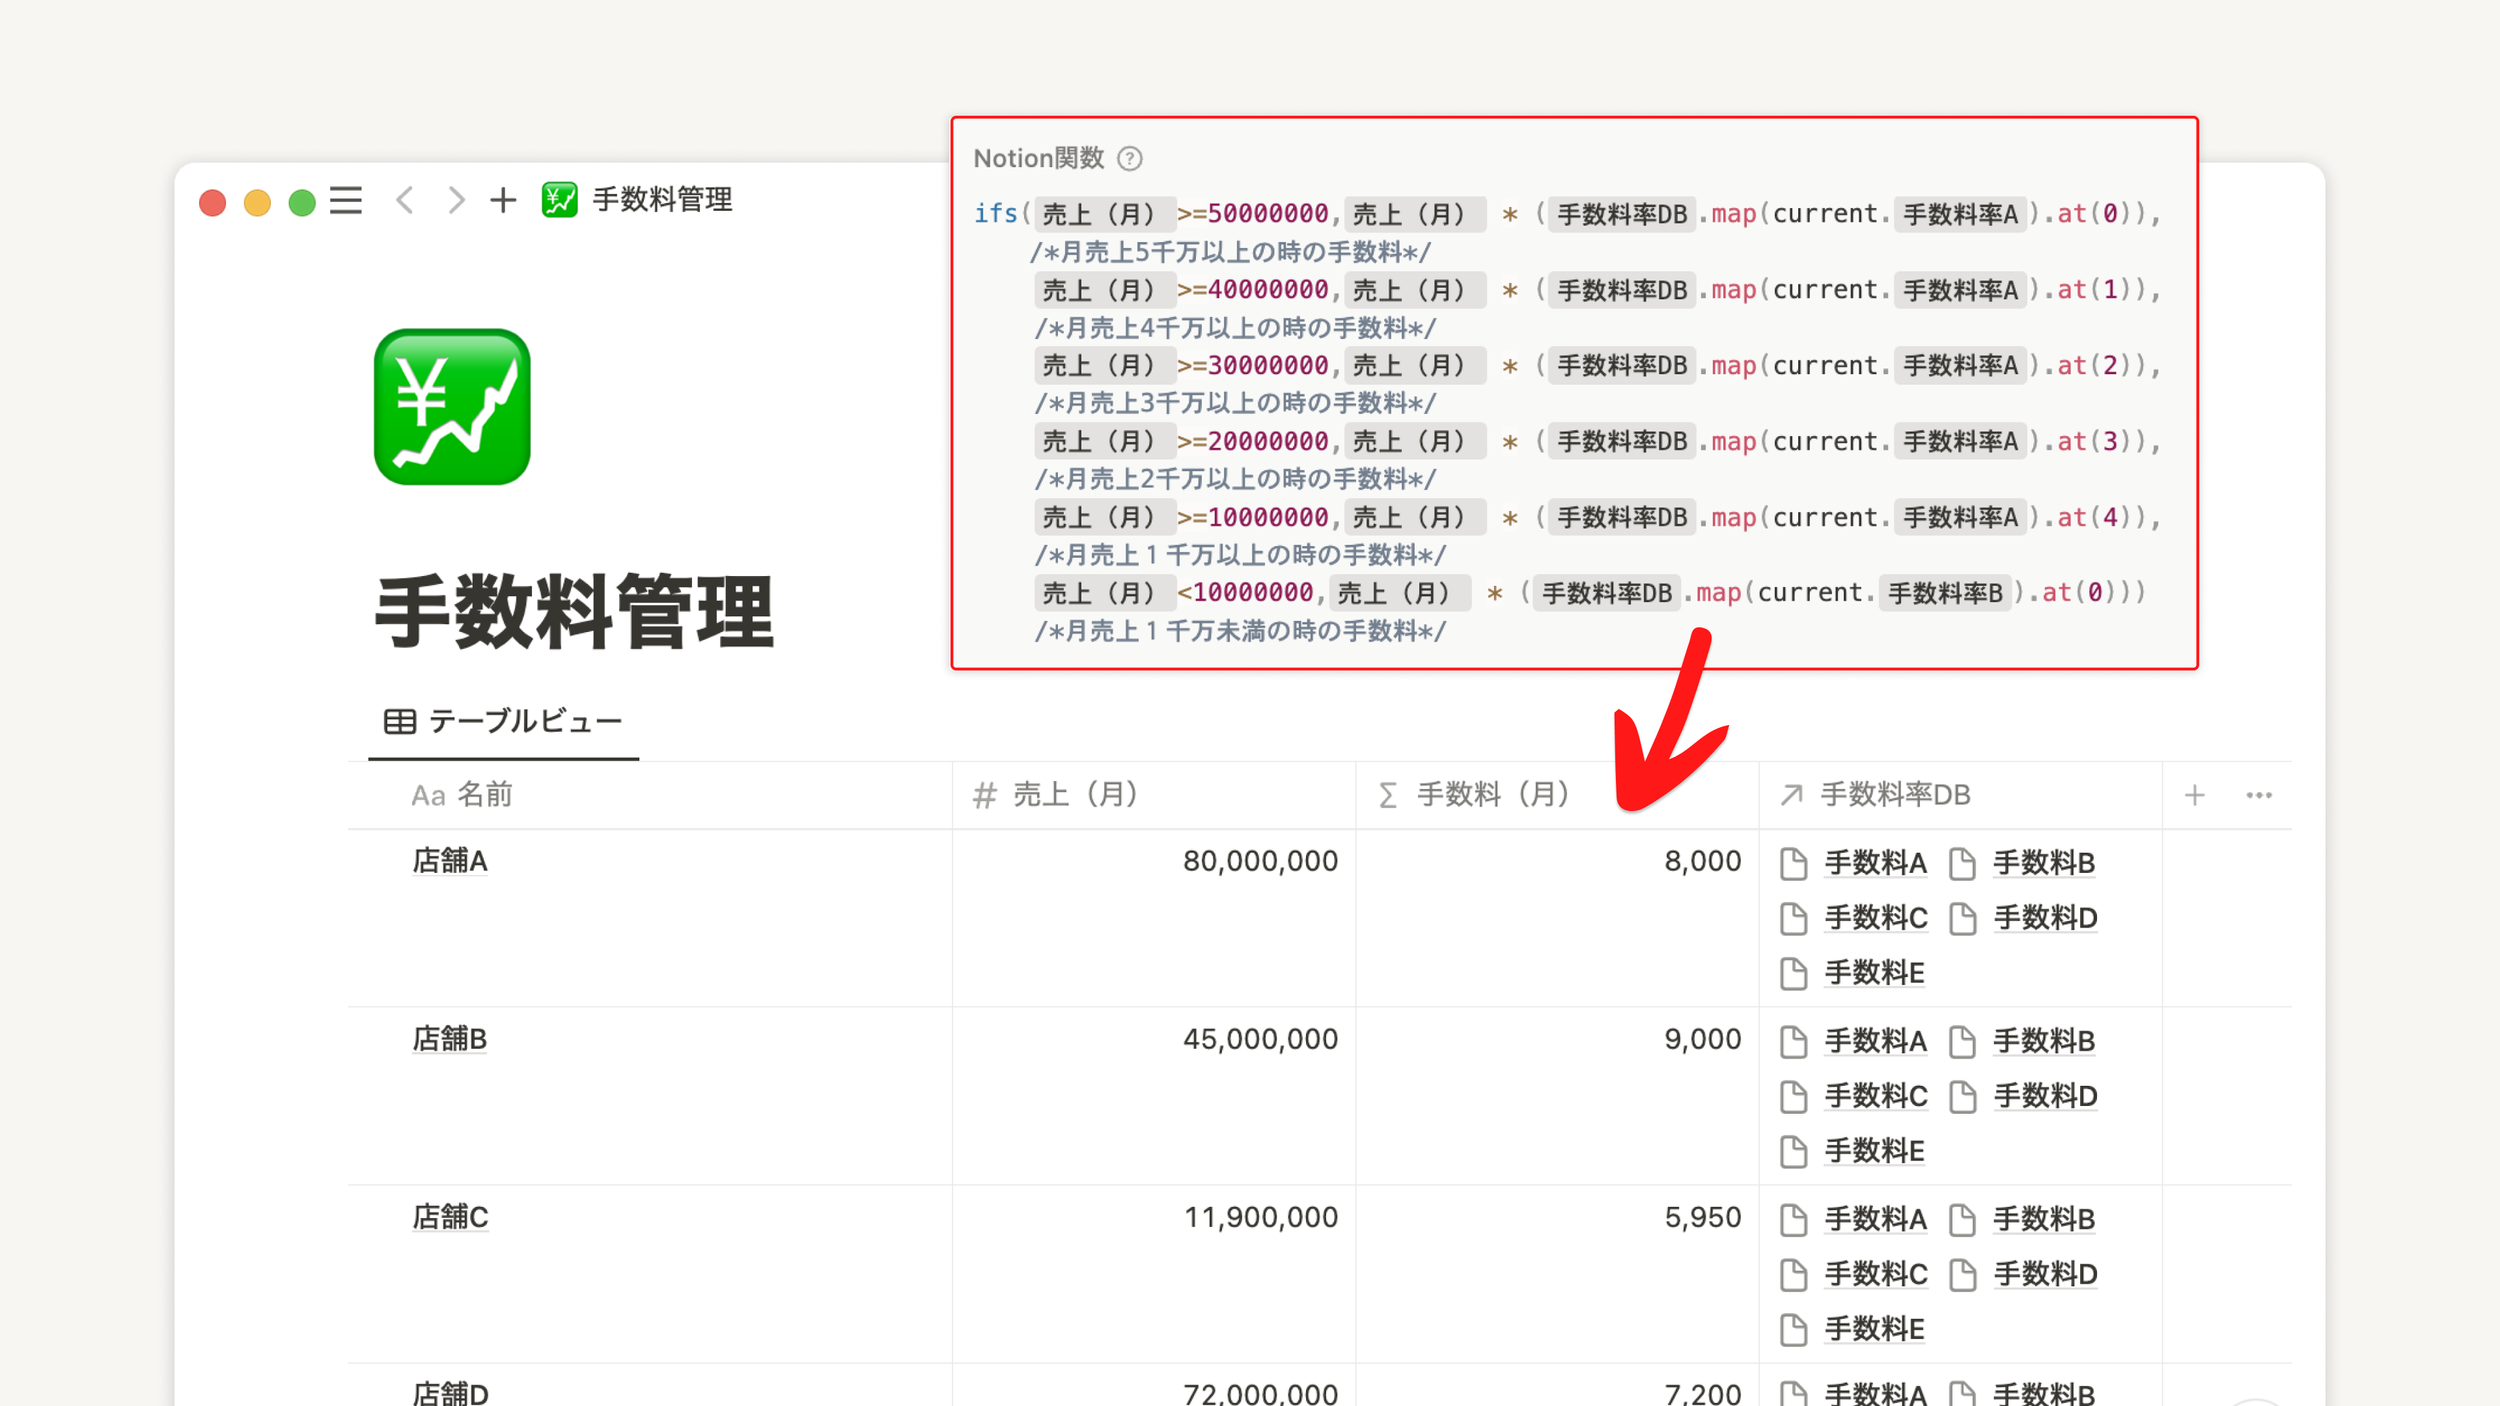Viewport: 2500px width, 1406px height.
Task: Click the 5,950 formula cell for 店舗C
Action: [1701, 1217]
